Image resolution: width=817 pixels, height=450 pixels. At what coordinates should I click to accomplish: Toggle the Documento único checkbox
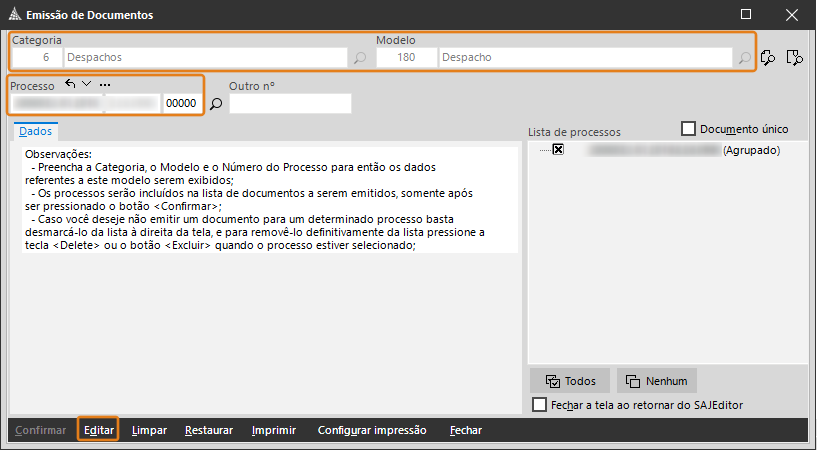tap(688, 129)
